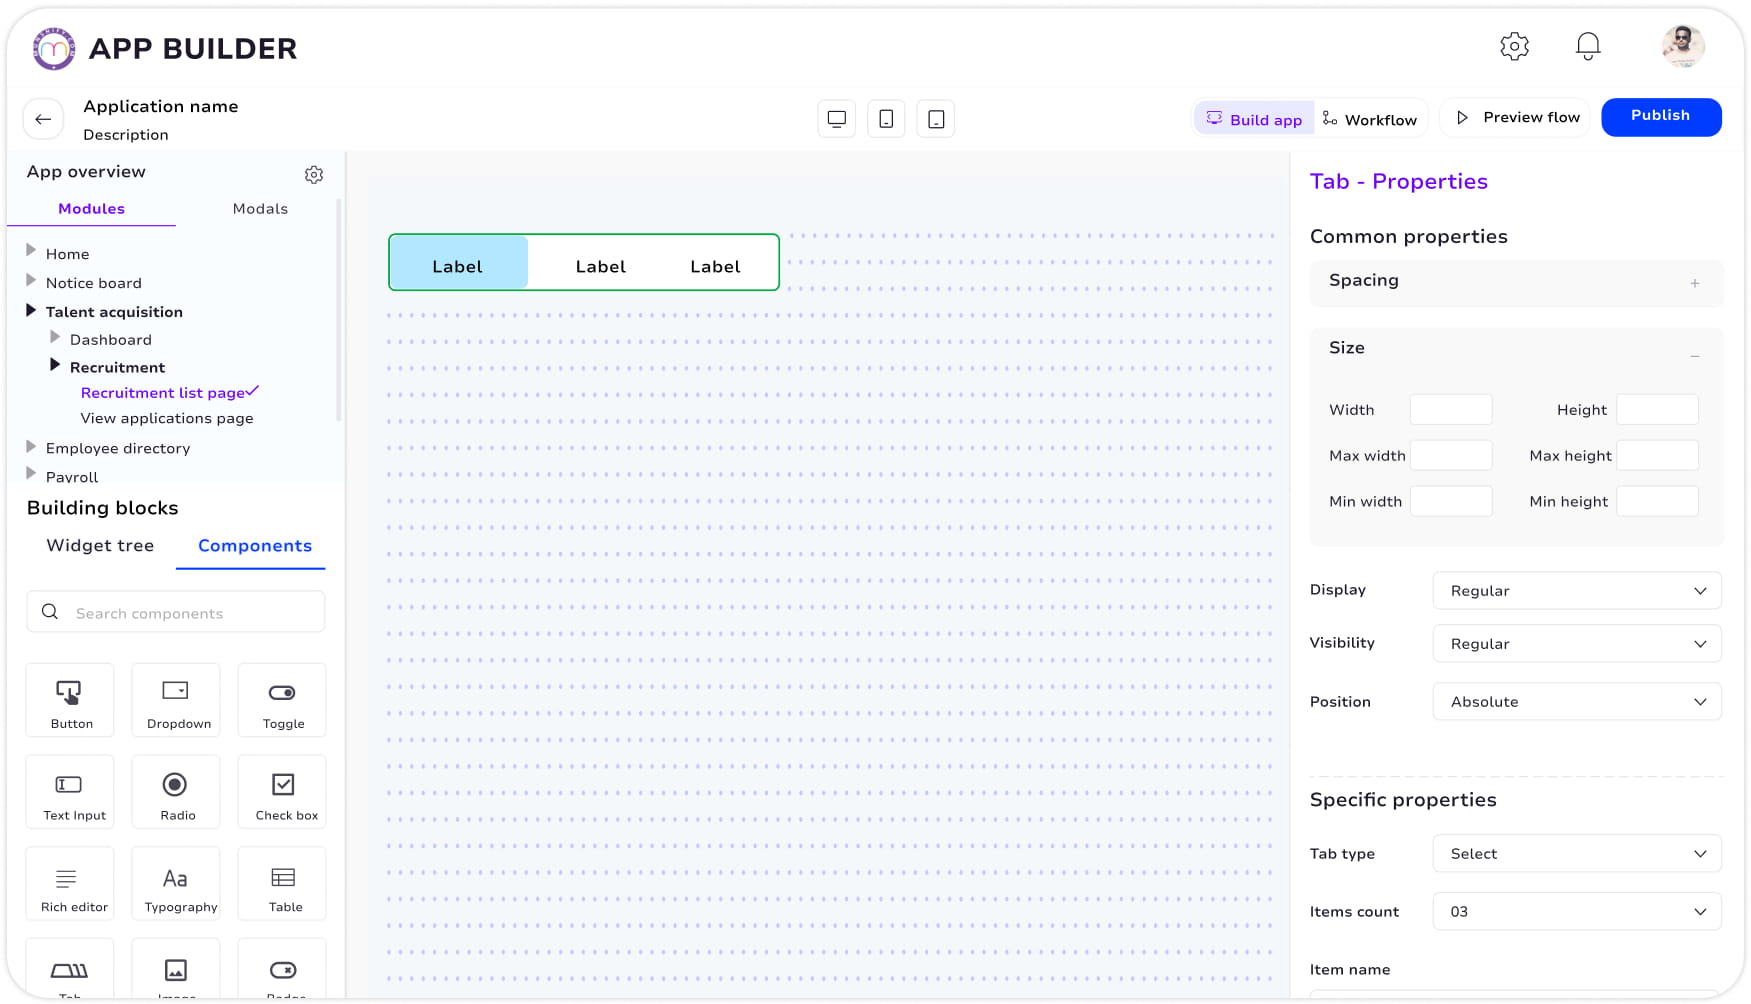Screen dimensions: 1751x1004
Task: Switch to mobile view icon
Action: 886,119
